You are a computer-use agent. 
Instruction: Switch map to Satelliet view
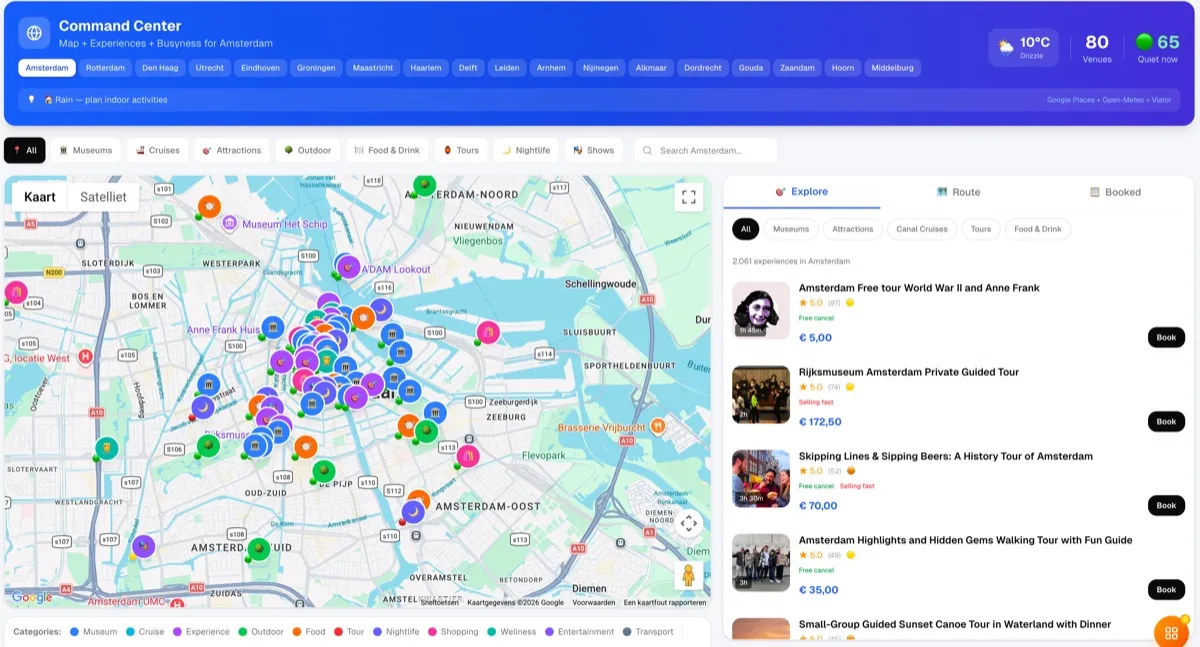click(104, 196)
